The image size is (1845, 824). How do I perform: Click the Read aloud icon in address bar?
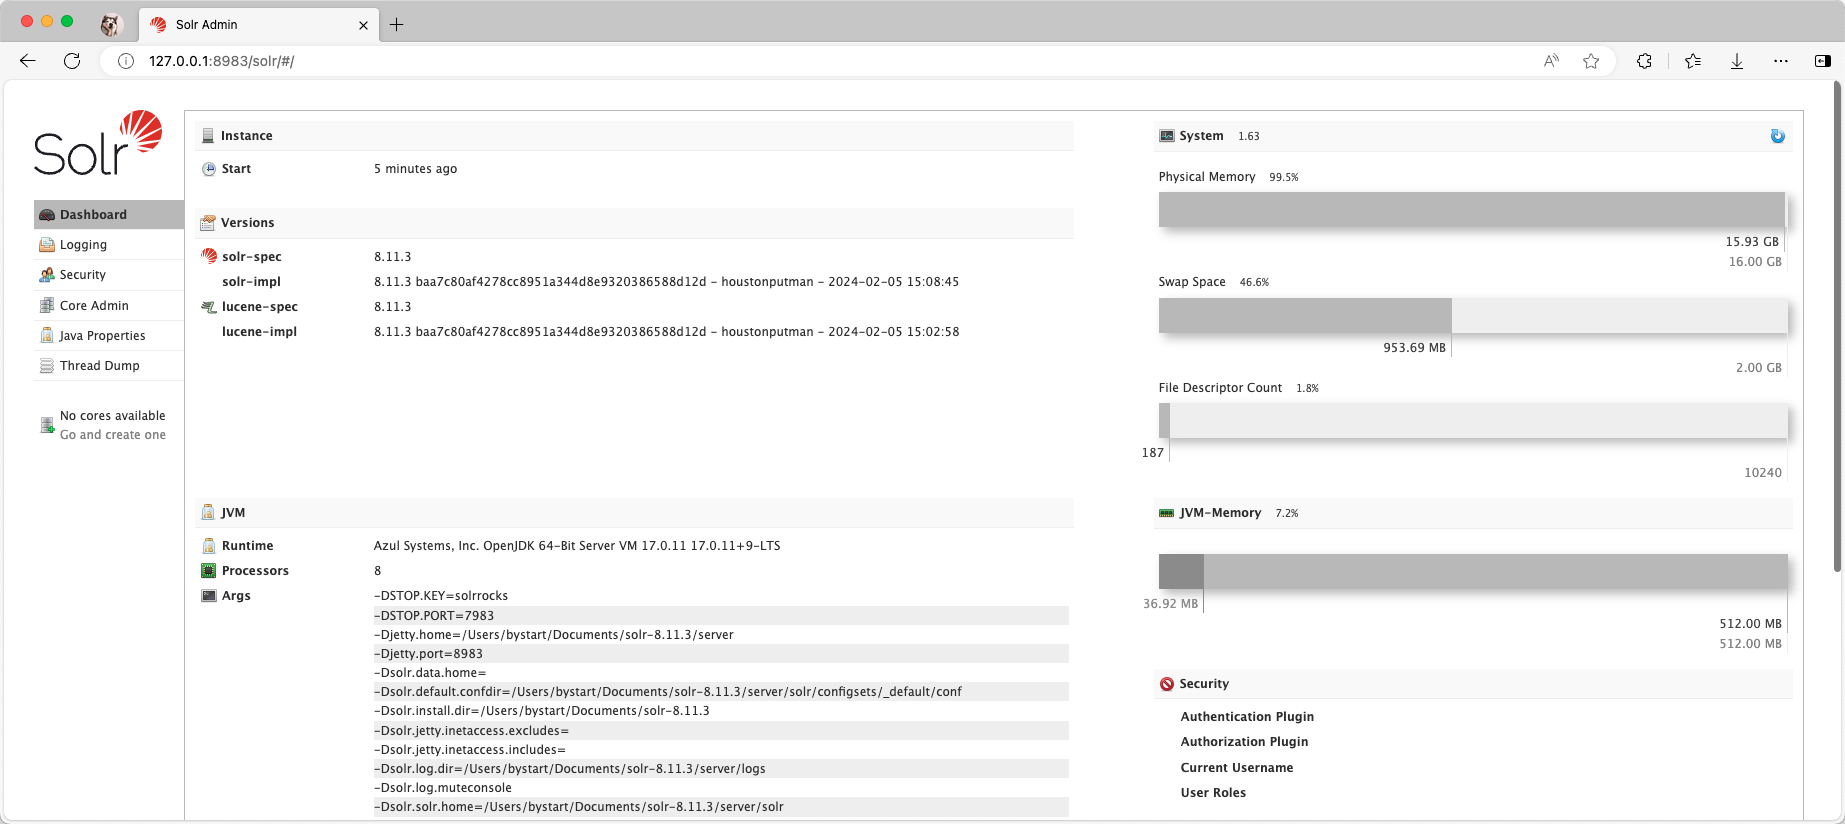[1551, 61]
